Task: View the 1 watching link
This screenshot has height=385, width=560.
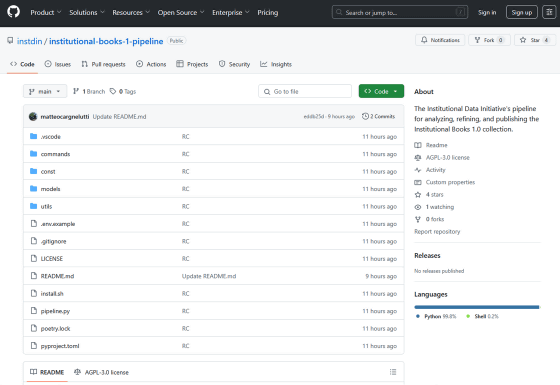Action: coord(434,207)
